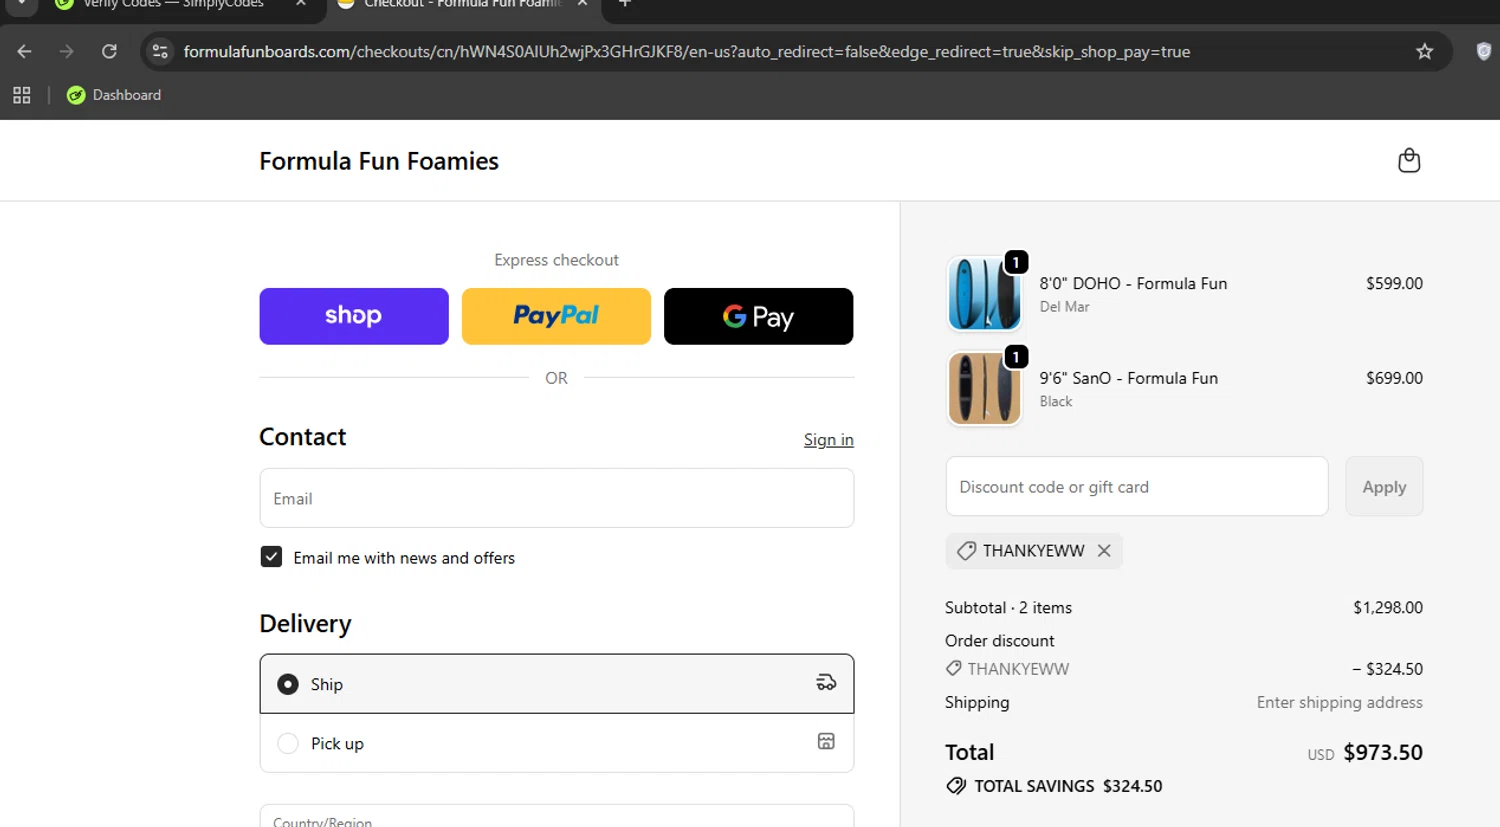Uncheck Email me with news and offers
The height and width of the screenshot is (827, 1500).
271,557
